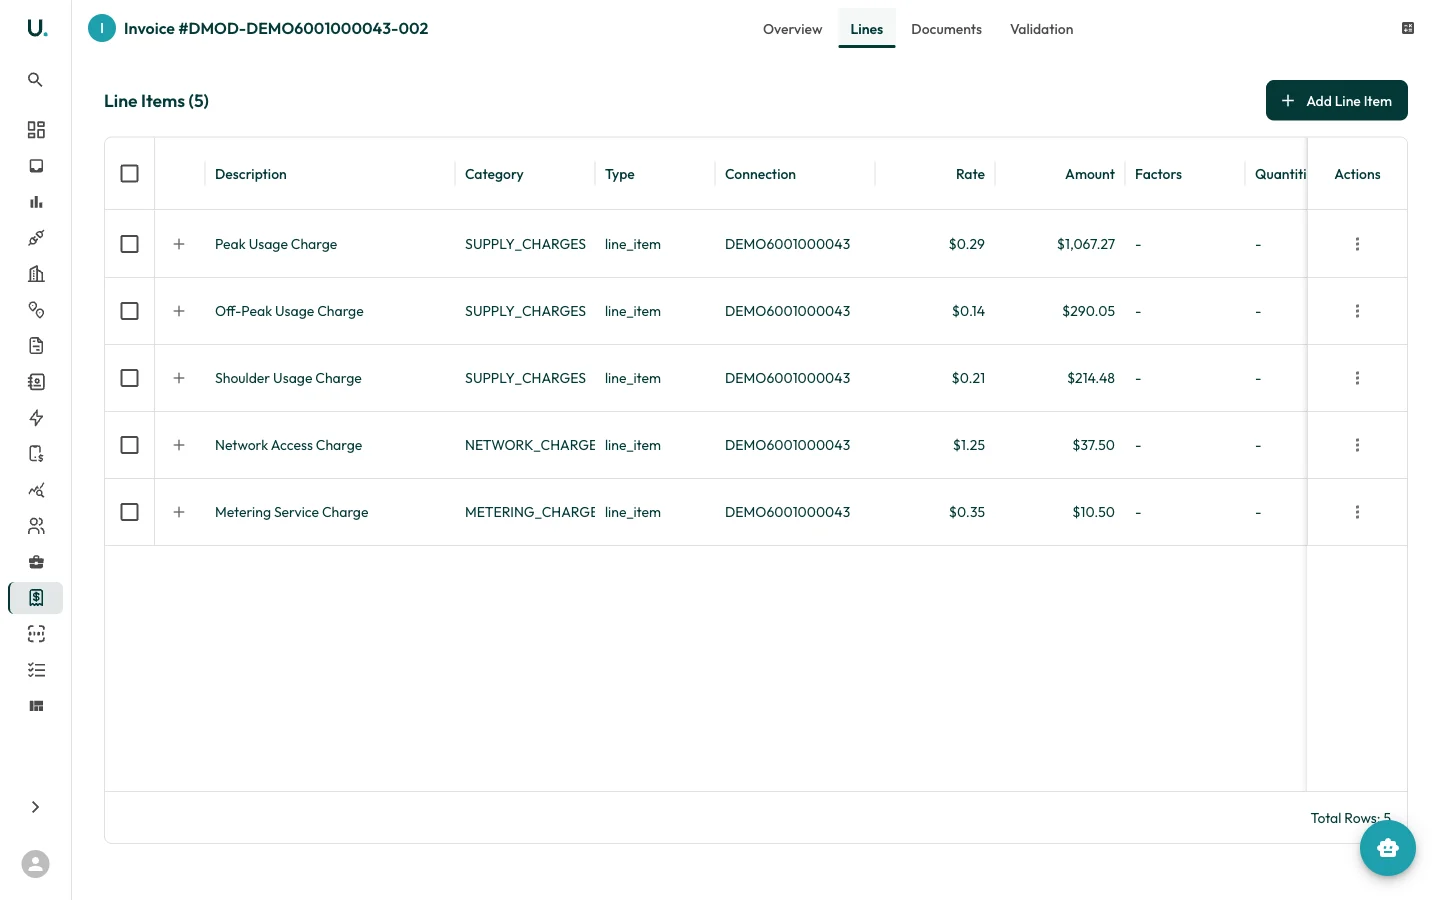
Task: Expand the Off-Peak Usage Charge row
Action: pos(179,311)
